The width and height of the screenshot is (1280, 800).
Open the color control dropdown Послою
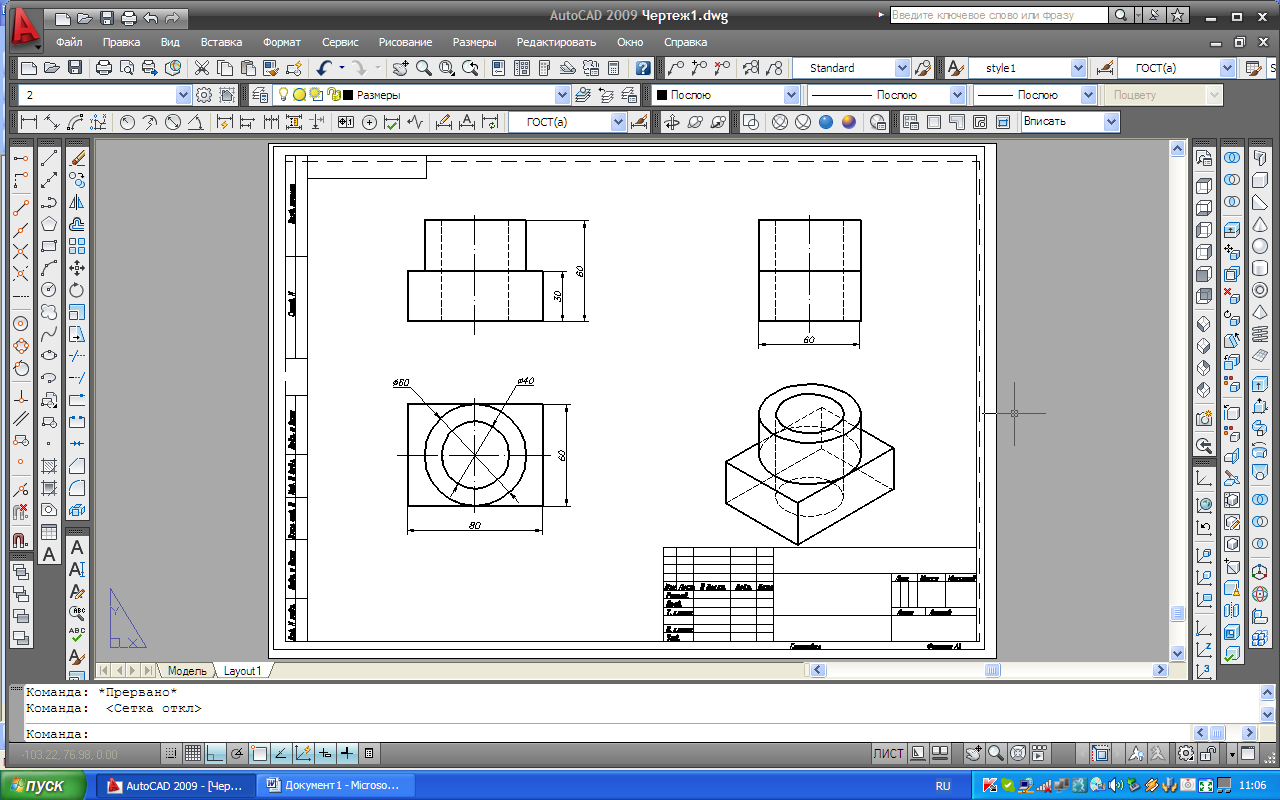pyautogui.click(x=792, y=95)
